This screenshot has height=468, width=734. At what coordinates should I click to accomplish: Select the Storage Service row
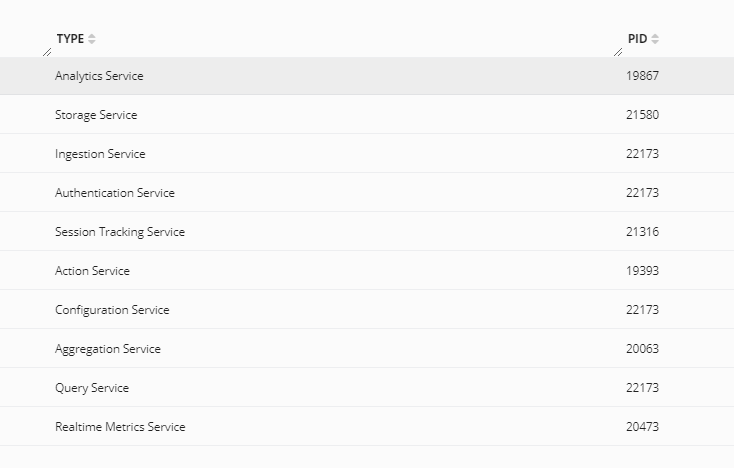96,115
